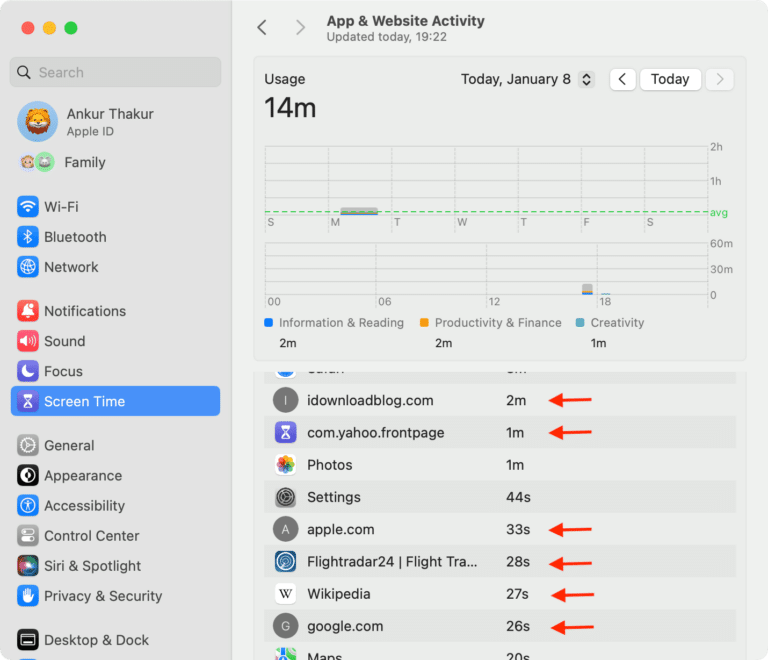This screenshot has height=660, width=768.
Task: Select Notifications in sidebar
Action: (x=115, y=311)
